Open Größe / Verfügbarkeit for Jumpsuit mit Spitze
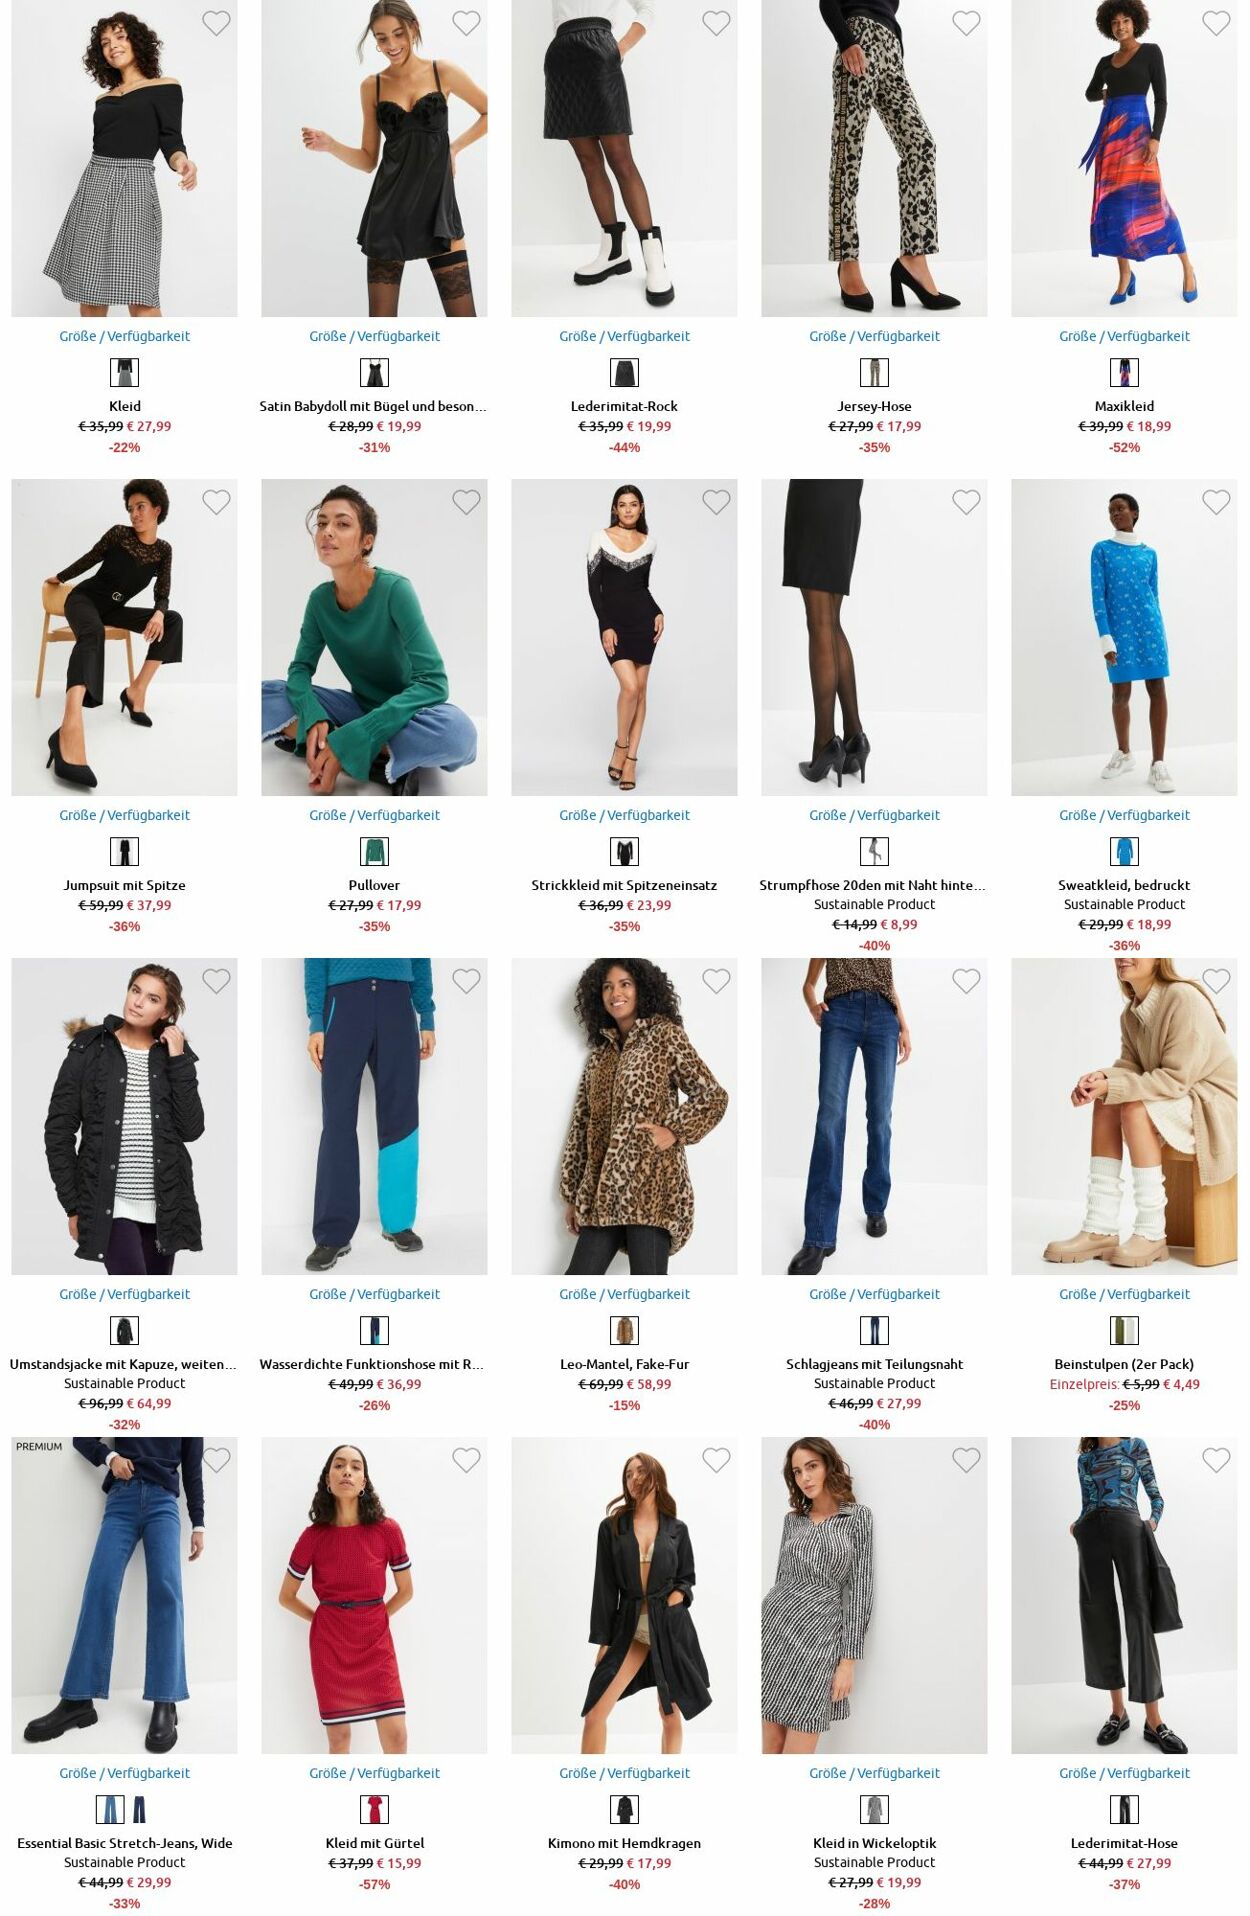 [x=124, y=815]
